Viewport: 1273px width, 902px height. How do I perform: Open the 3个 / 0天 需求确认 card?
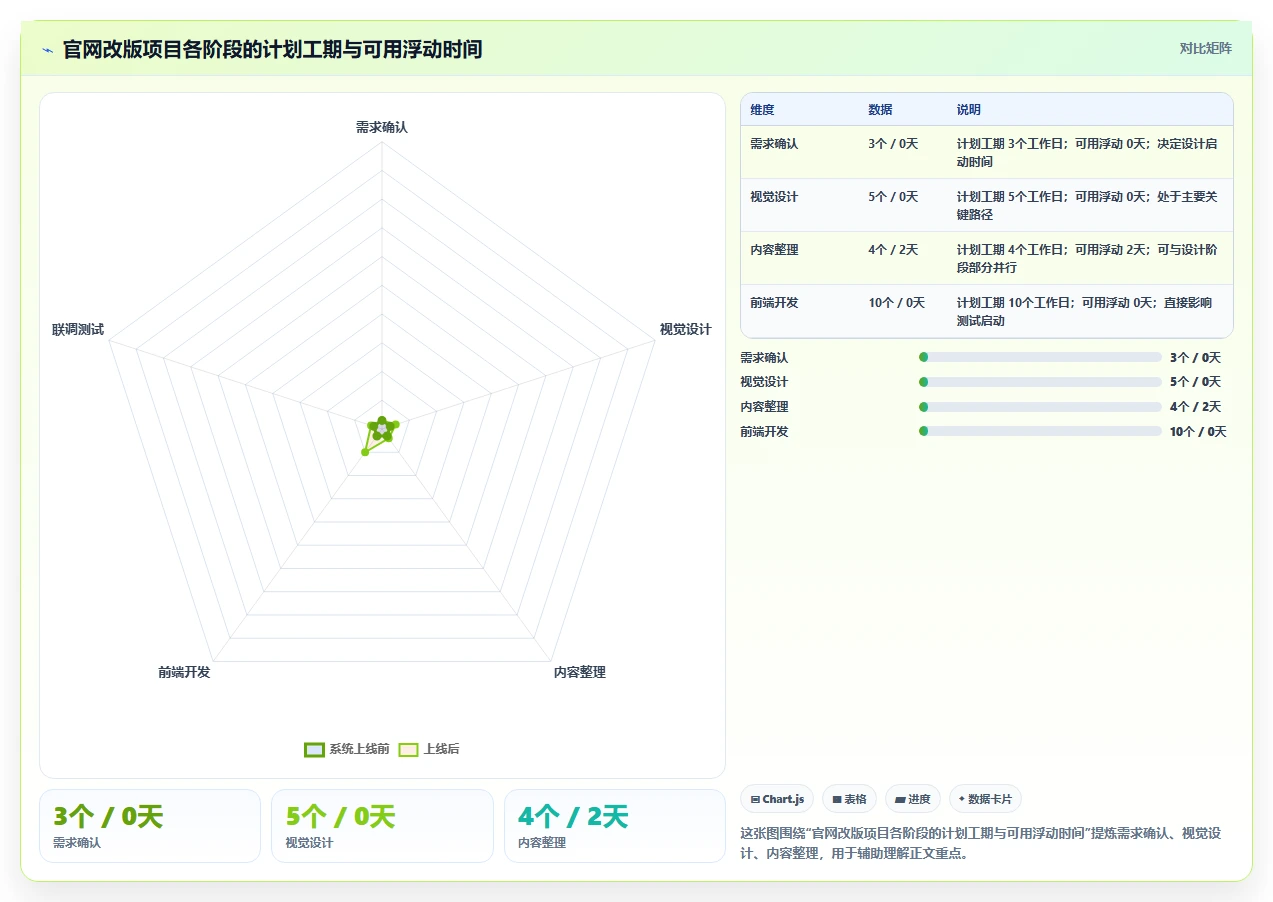click(x=150, y=826)
